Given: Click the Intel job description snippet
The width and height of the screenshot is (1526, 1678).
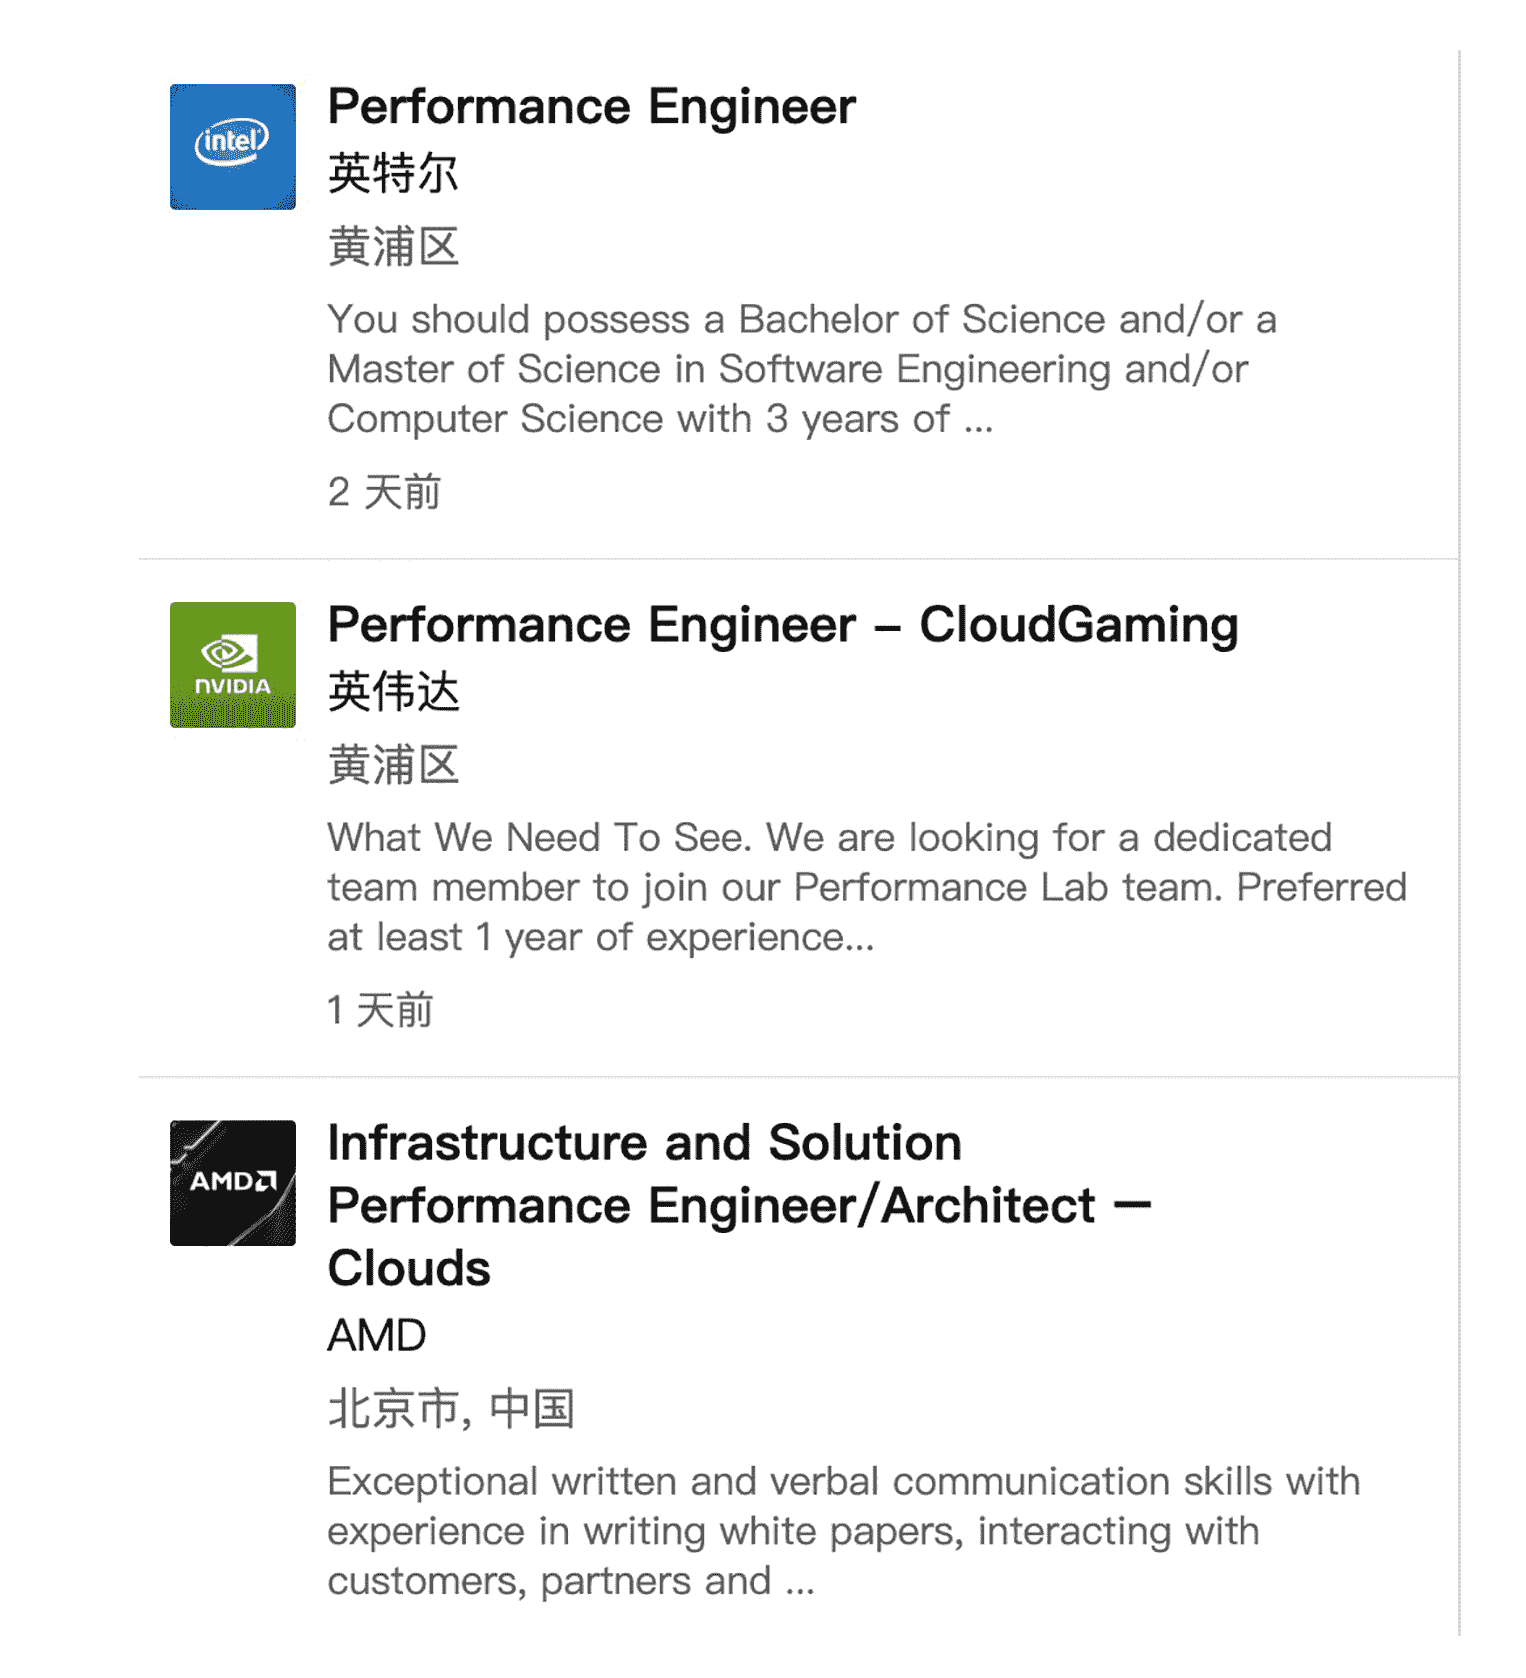Looking at the screenshot, I should [x=802, y=369].
